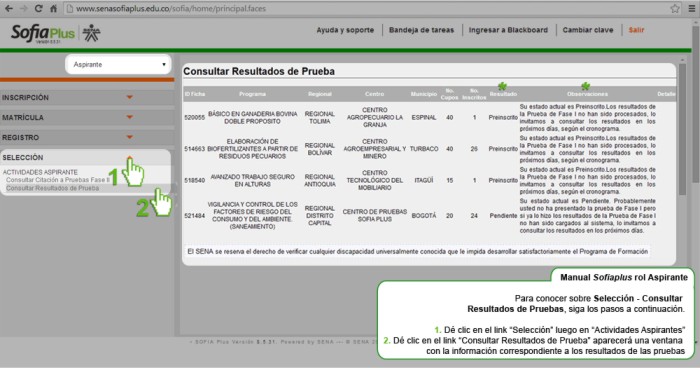Click the No. Inscritos column header
Image resolution: width=700 pixels, height=368 pixels.
[x=474, y=94]
